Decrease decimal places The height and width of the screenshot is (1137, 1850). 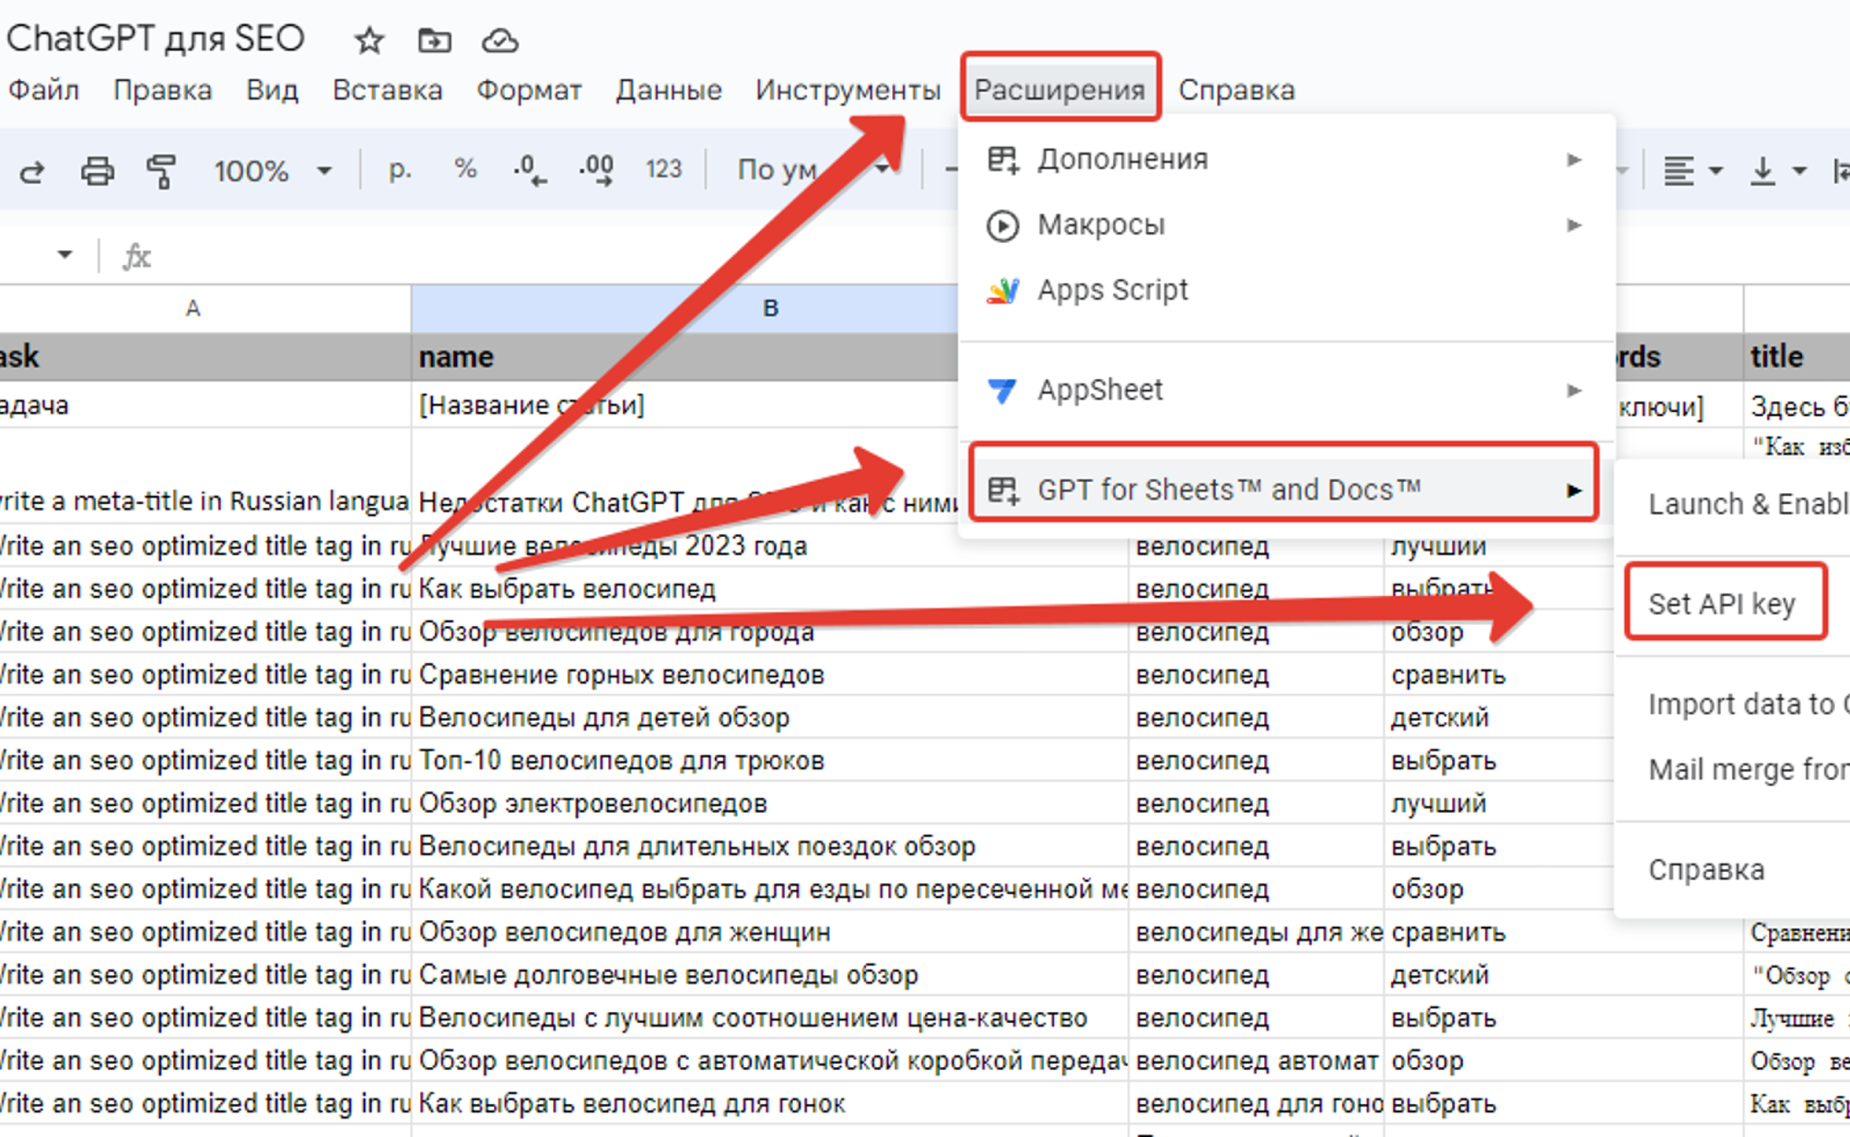(x=529, y=170)
